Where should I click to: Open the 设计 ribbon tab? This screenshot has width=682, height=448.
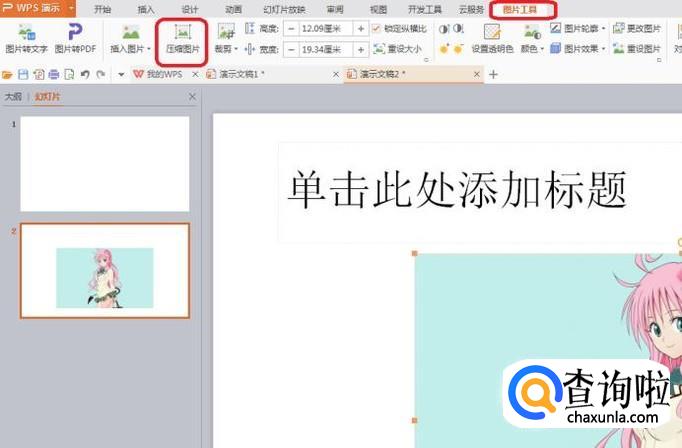tap(190, 9)
